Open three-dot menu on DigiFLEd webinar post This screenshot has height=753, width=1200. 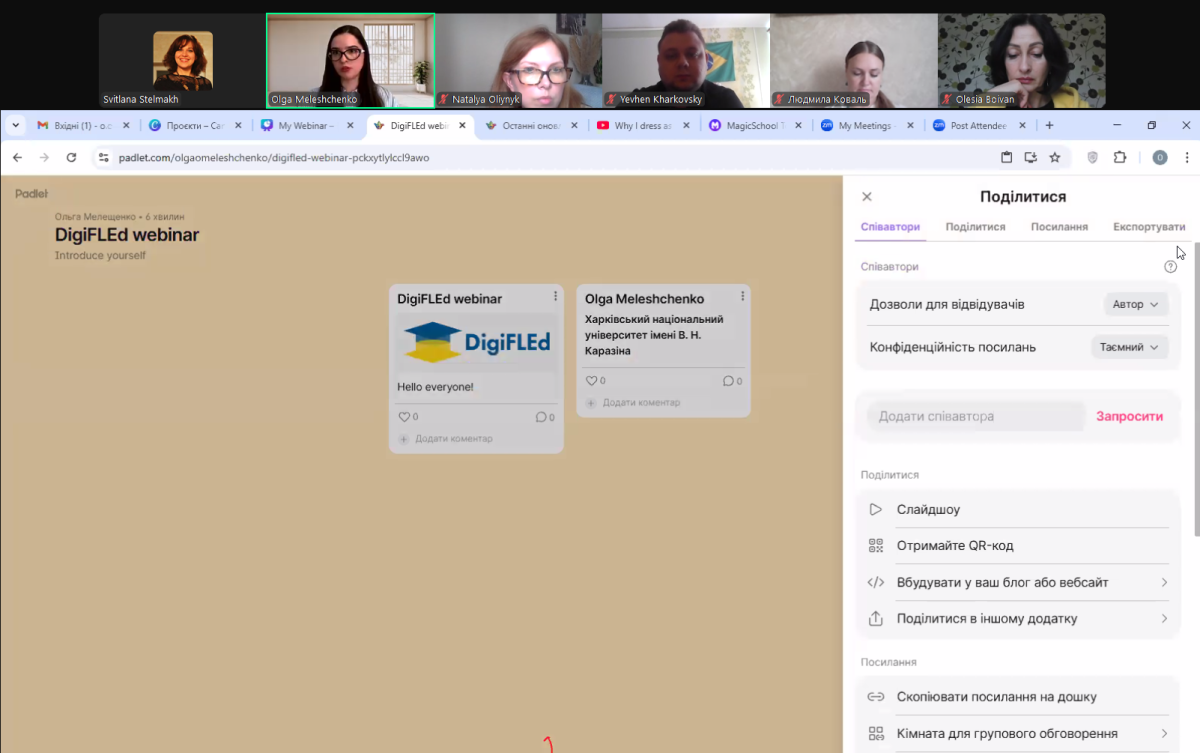555,297
